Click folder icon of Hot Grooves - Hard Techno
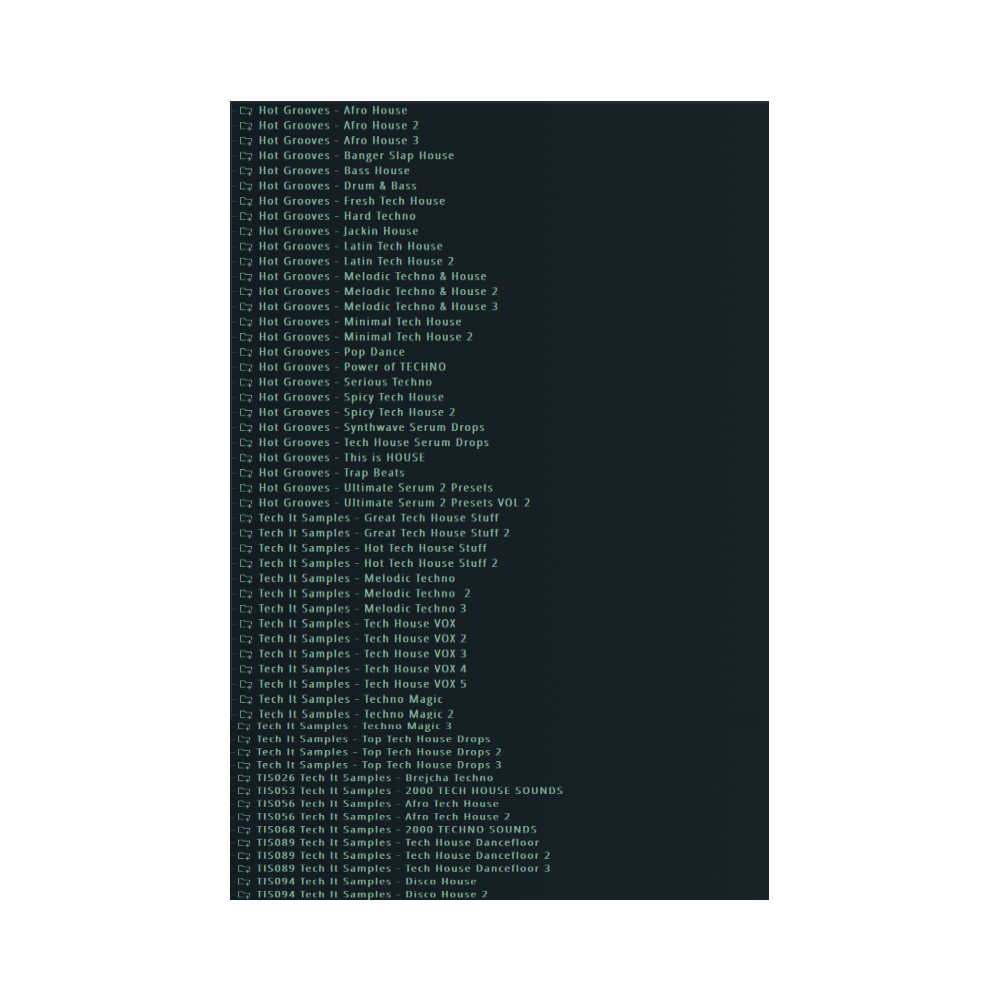1000x1000 pixels. tap(245, 216)
